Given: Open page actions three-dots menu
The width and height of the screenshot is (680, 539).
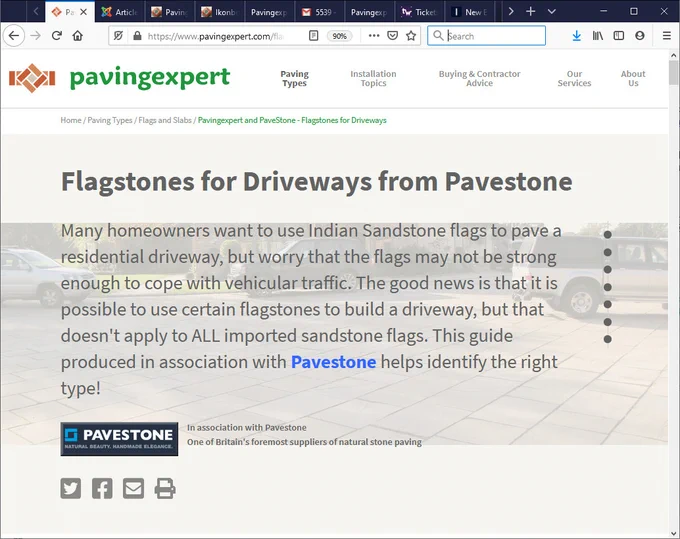Looking at the screenshot, I should pyautogui.click(x=374, y=36).
